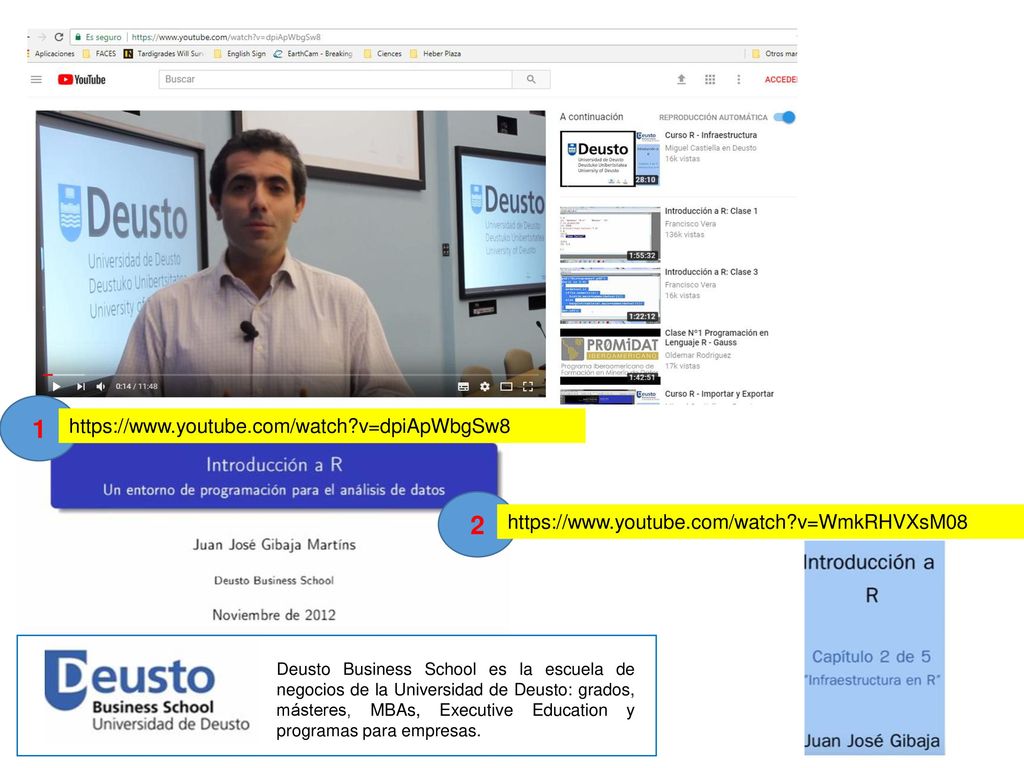Skip to the next video
This screenshot has height=768, width=1024.
[x=80, y=387]
